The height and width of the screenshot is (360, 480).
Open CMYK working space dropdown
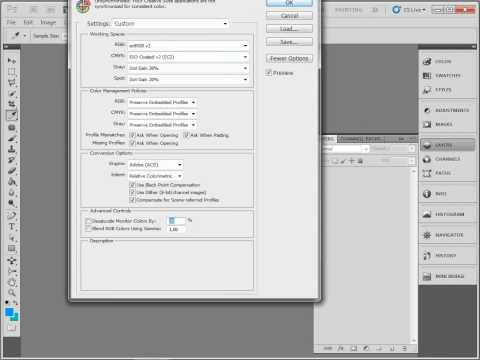[188, 57]
